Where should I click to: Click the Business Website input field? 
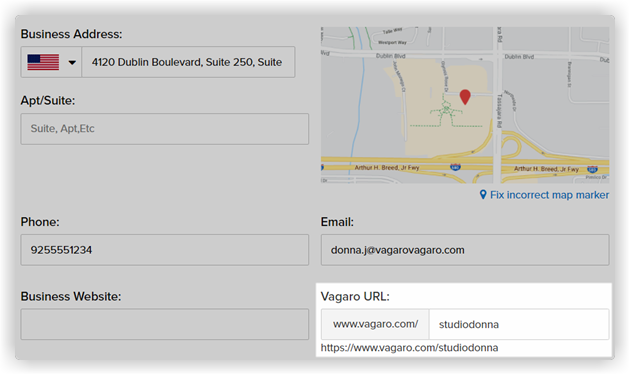click(165, 324)
